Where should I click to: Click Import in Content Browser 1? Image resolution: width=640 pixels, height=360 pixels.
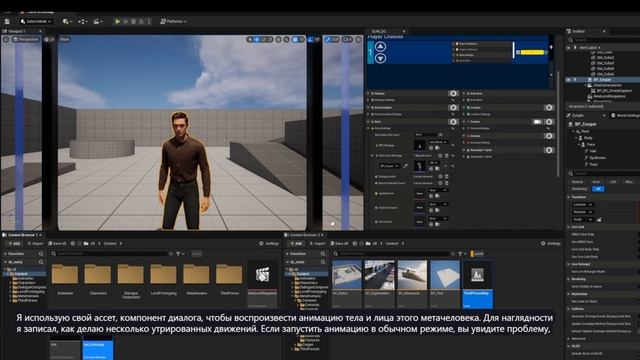pos(36,243)
